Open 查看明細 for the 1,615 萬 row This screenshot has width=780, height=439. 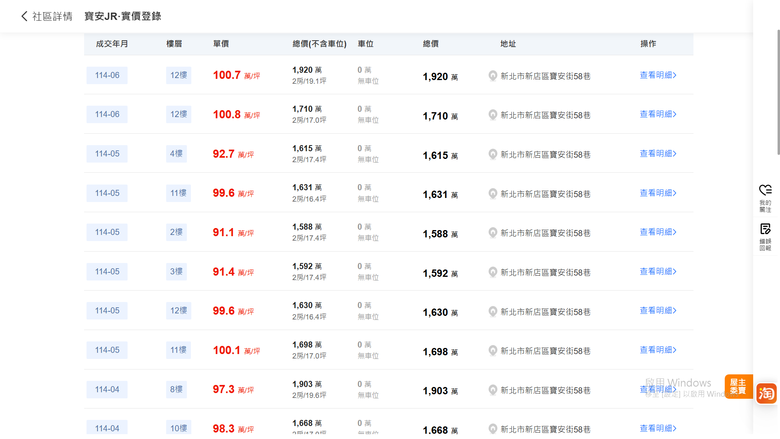[x=658, y=154]
